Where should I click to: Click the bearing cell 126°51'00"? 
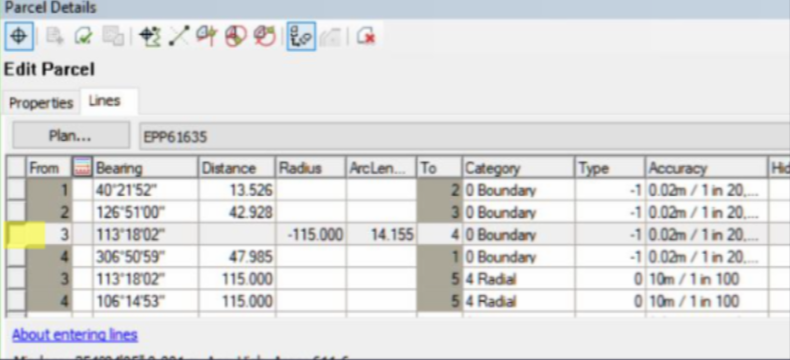pos(145,212)
